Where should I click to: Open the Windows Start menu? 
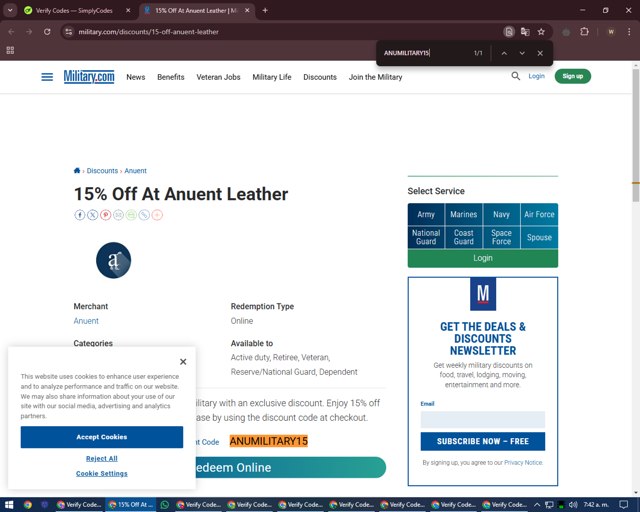[9, 505]
